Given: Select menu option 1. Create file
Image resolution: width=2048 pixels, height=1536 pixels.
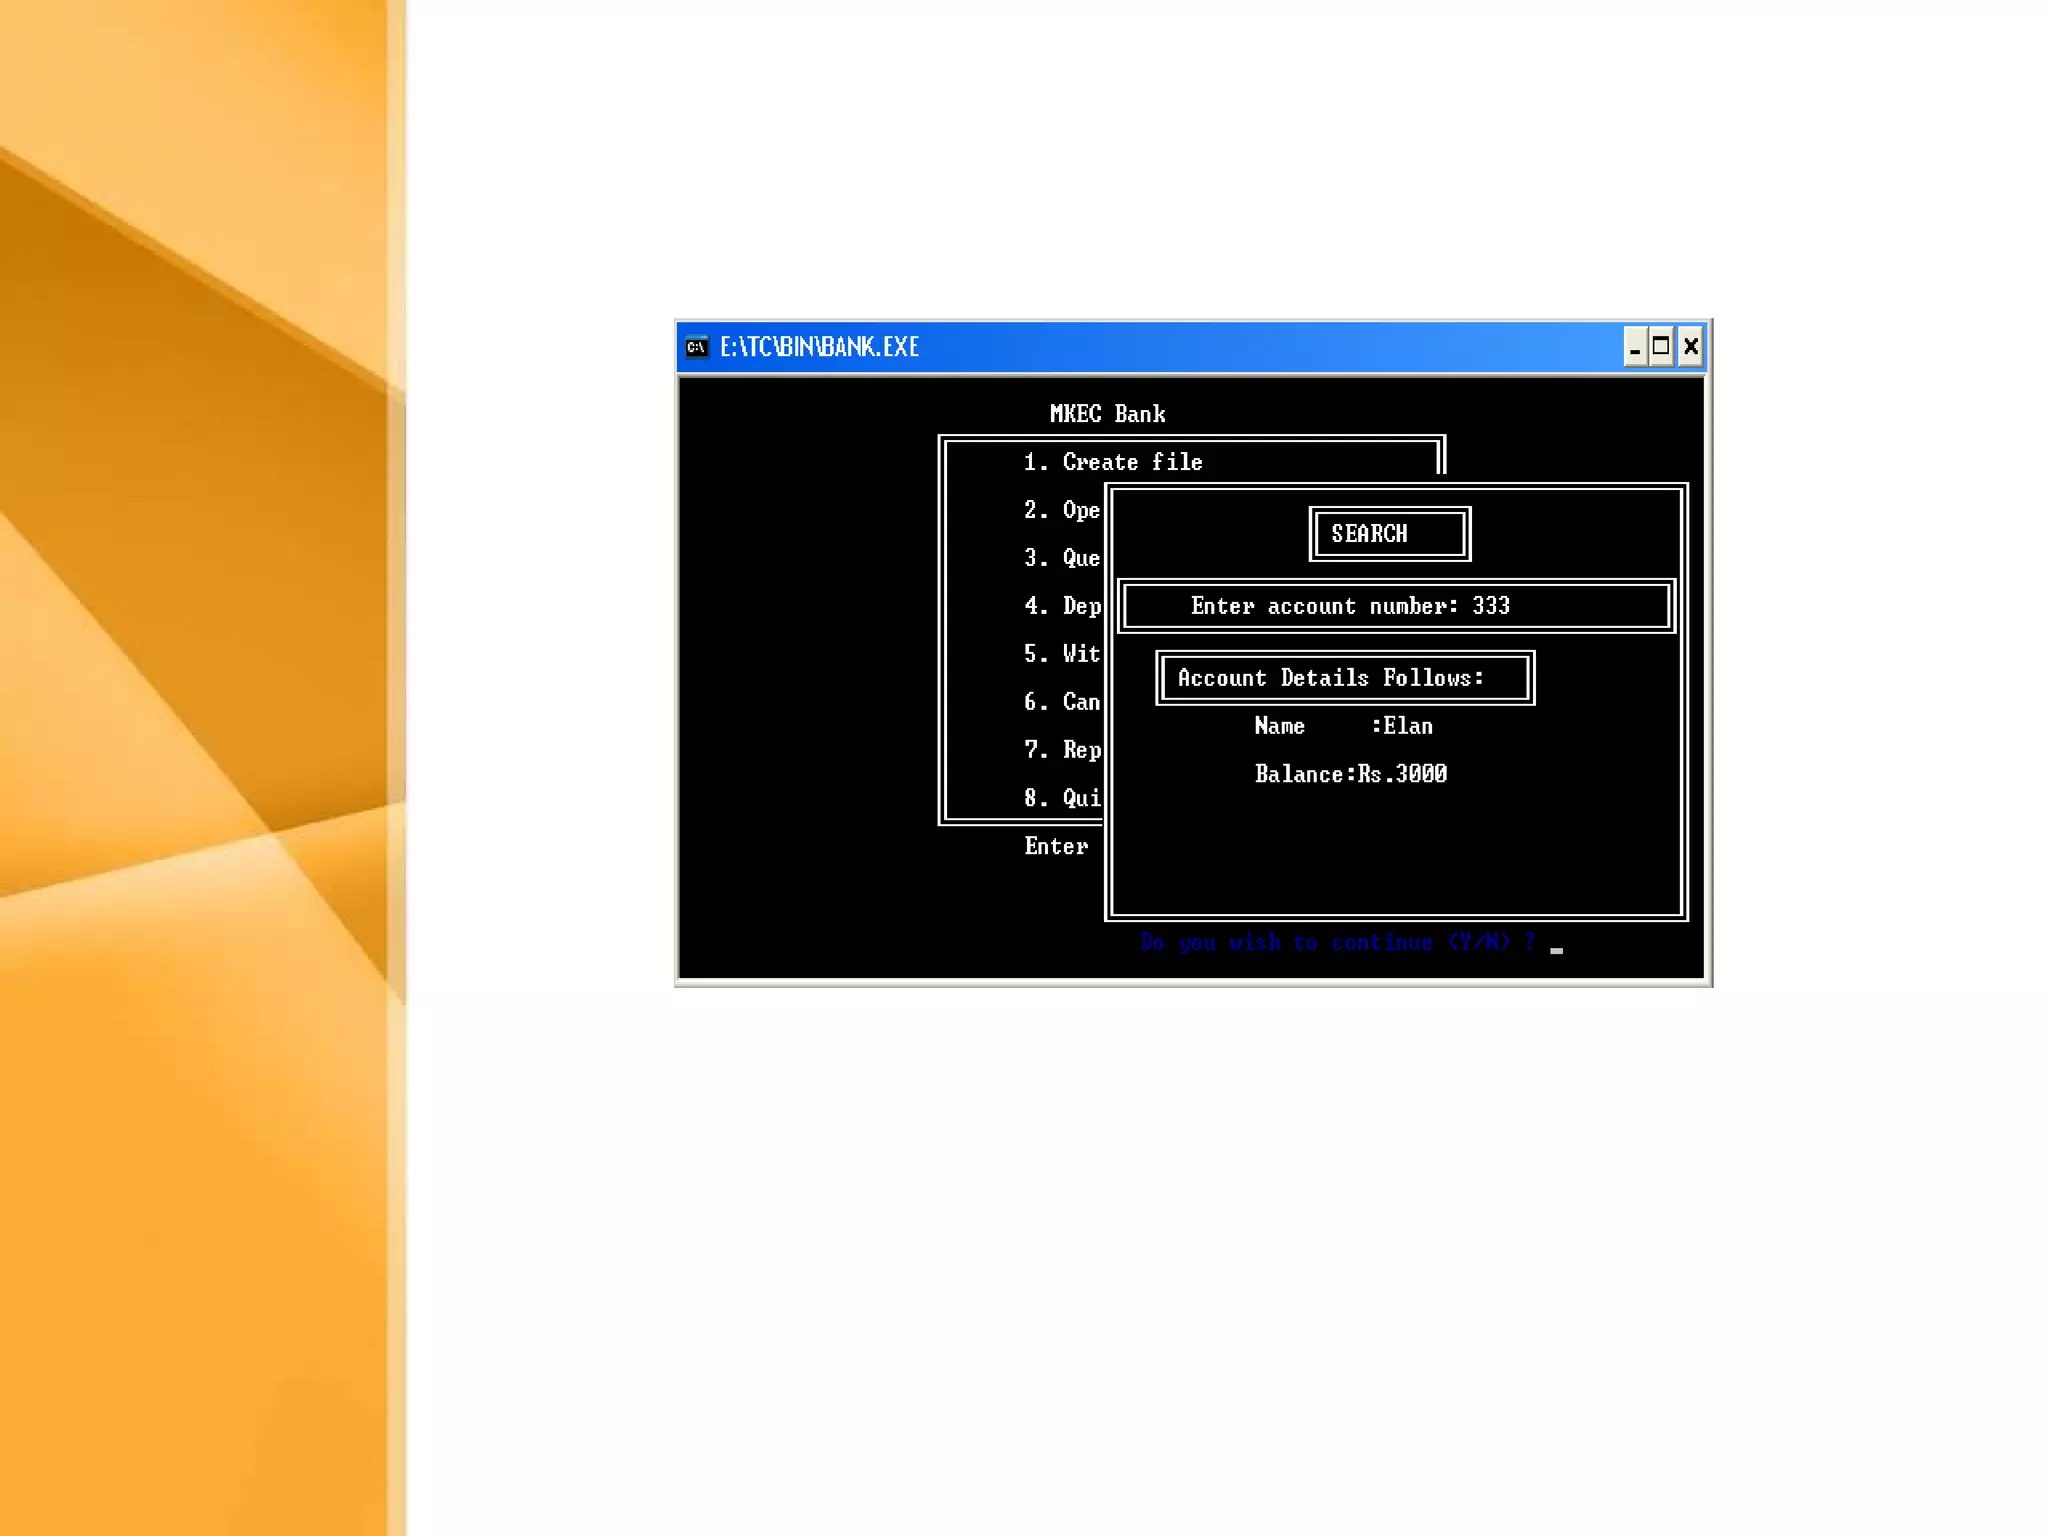Looking at the screenshot, I should tap(1112, 462).
